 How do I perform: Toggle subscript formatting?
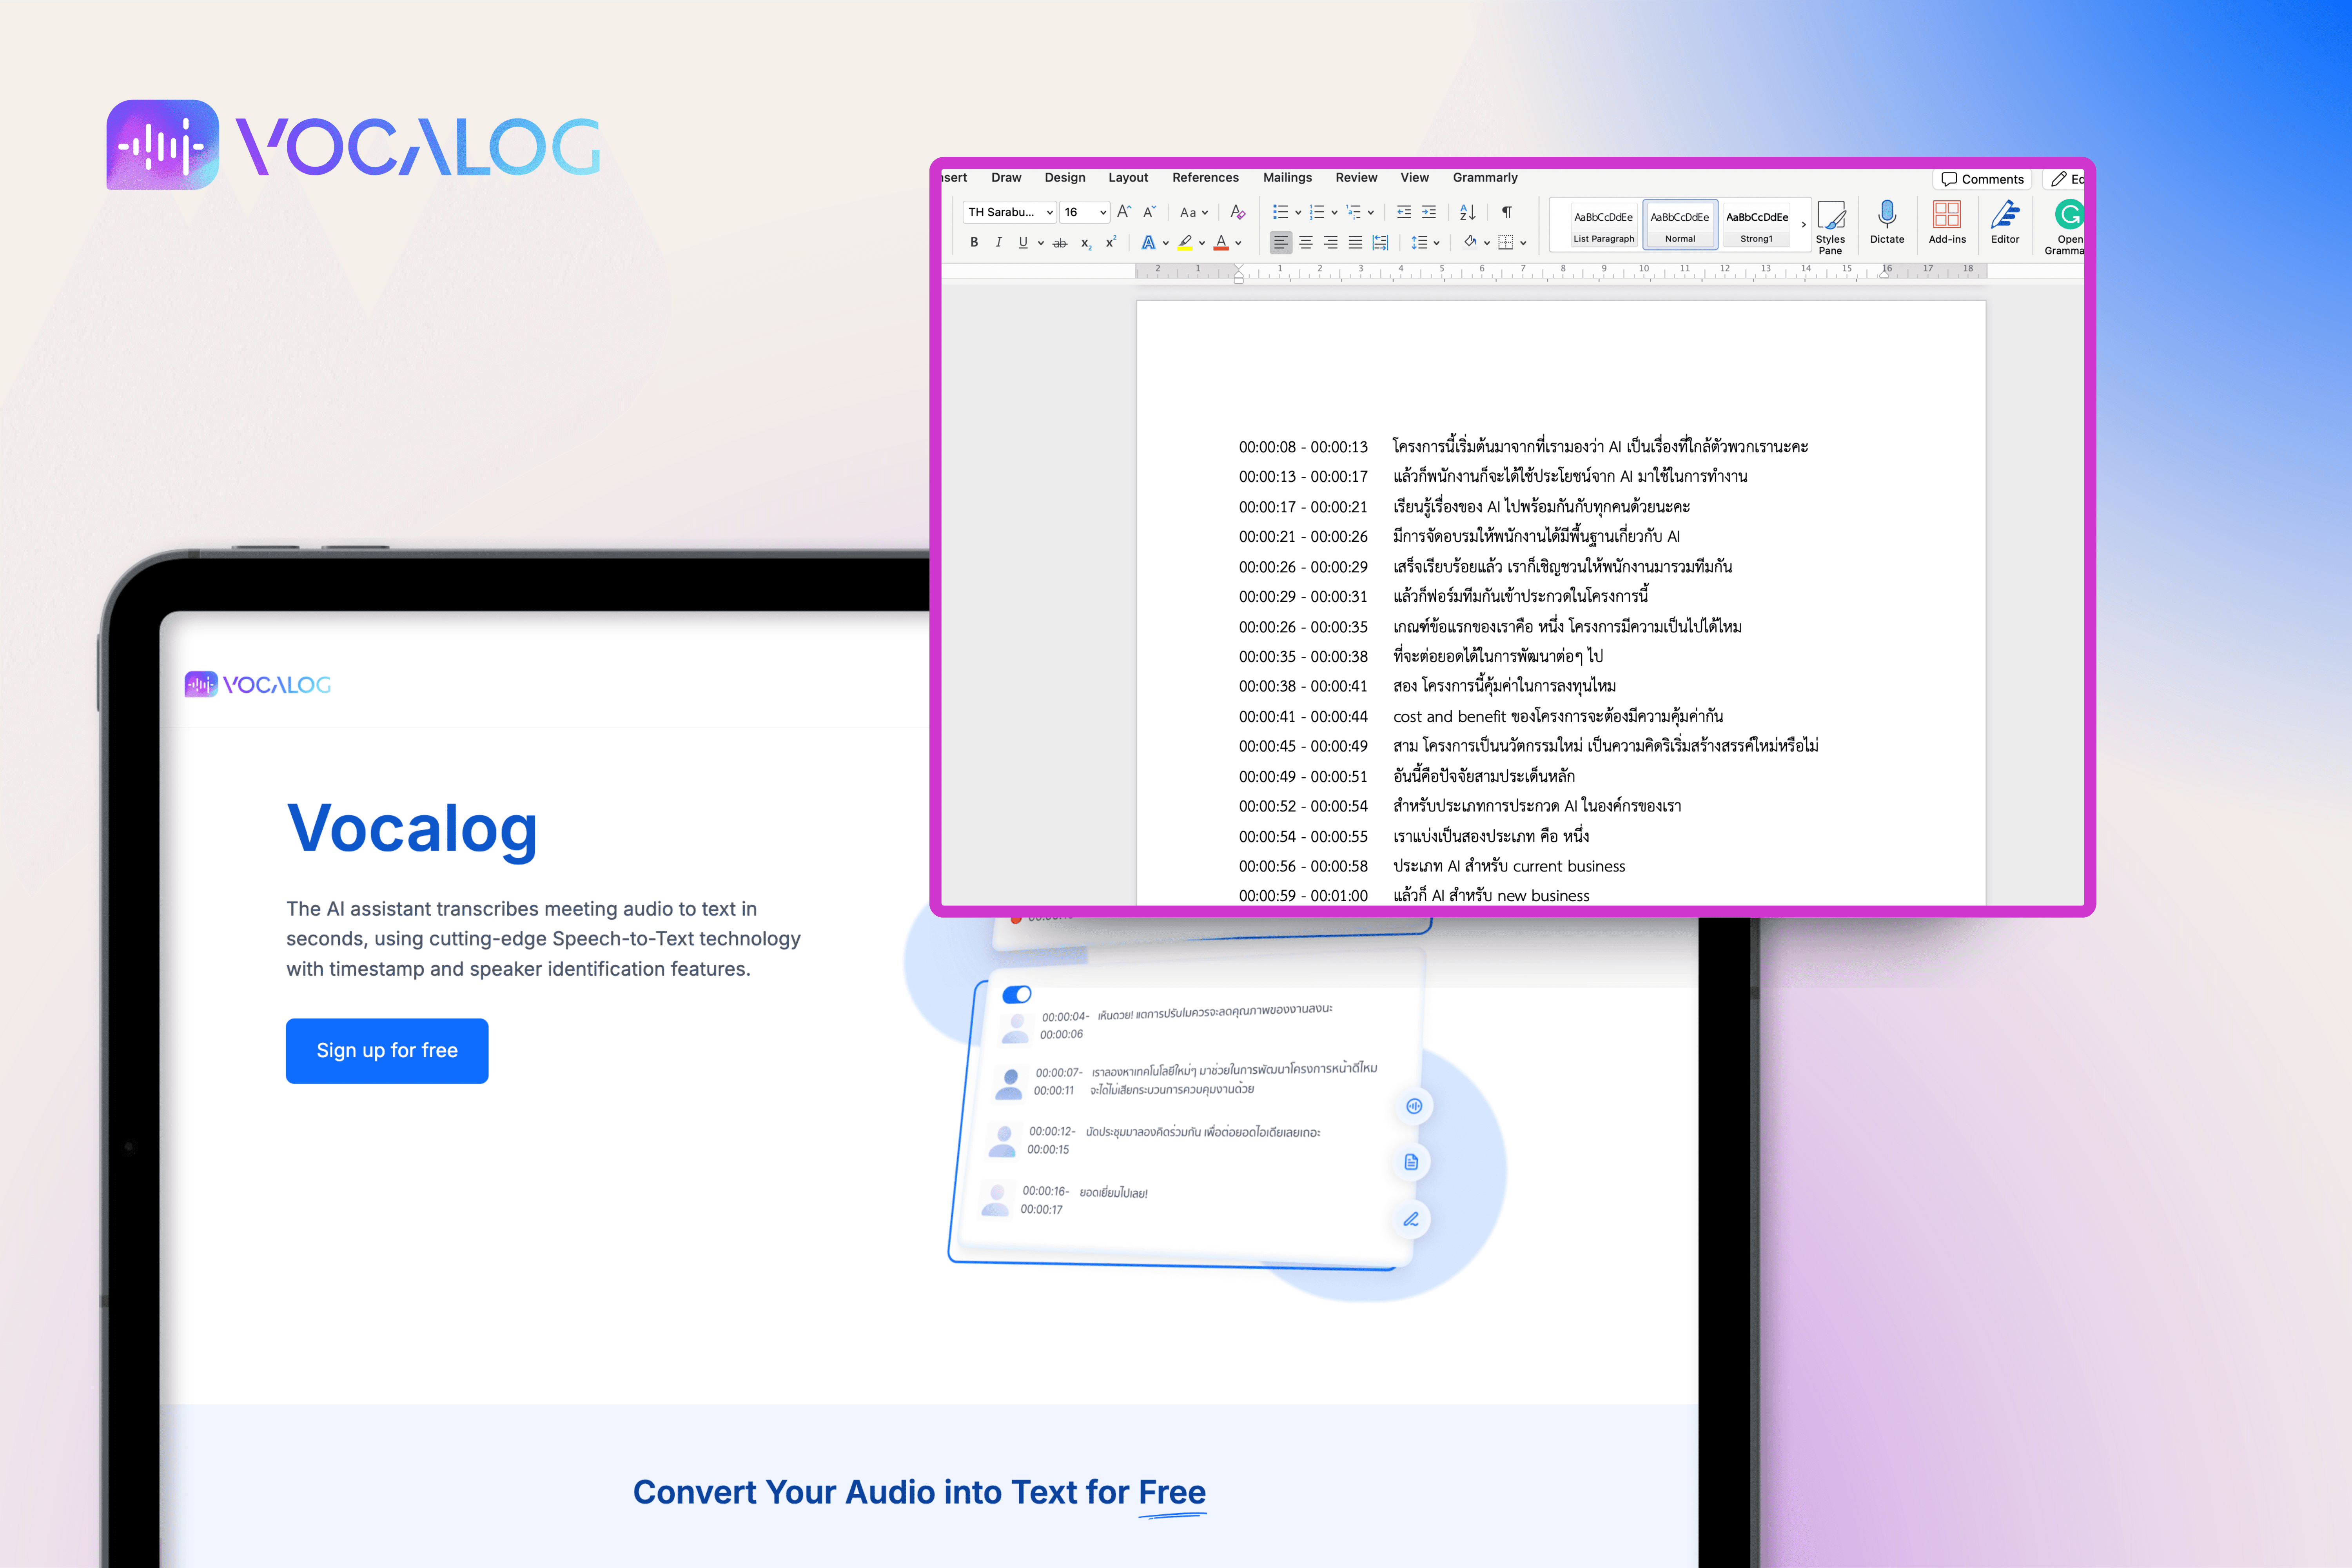[1086, 243]
